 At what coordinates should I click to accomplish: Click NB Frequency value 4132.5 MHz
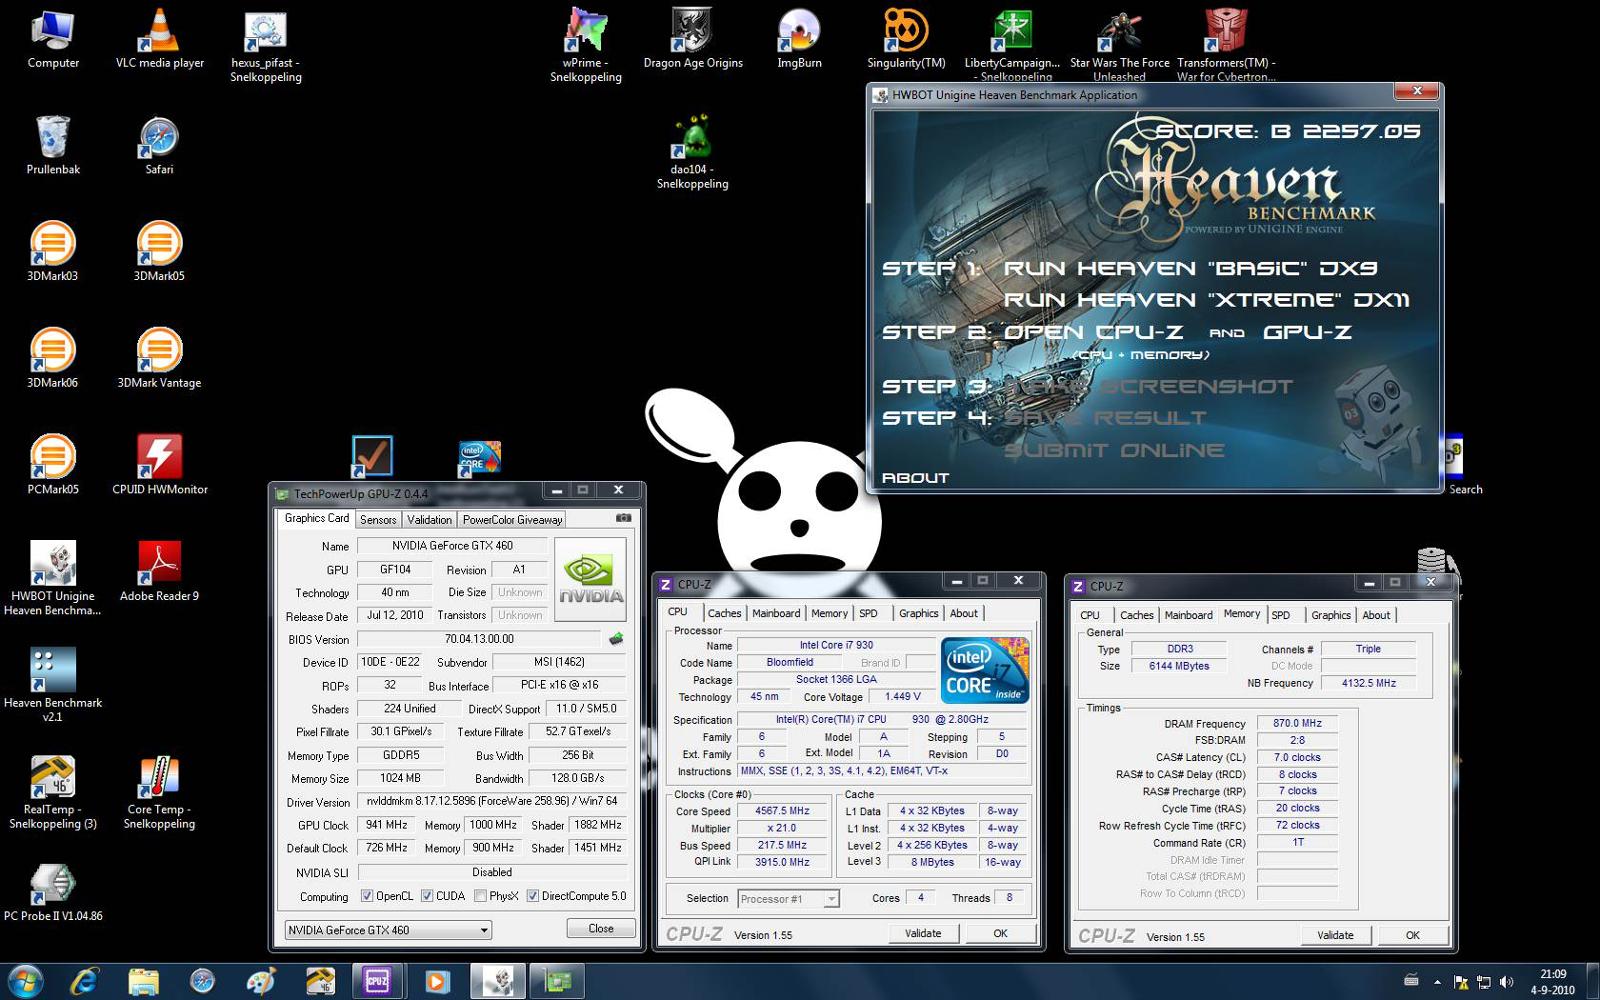point(1368,683)
